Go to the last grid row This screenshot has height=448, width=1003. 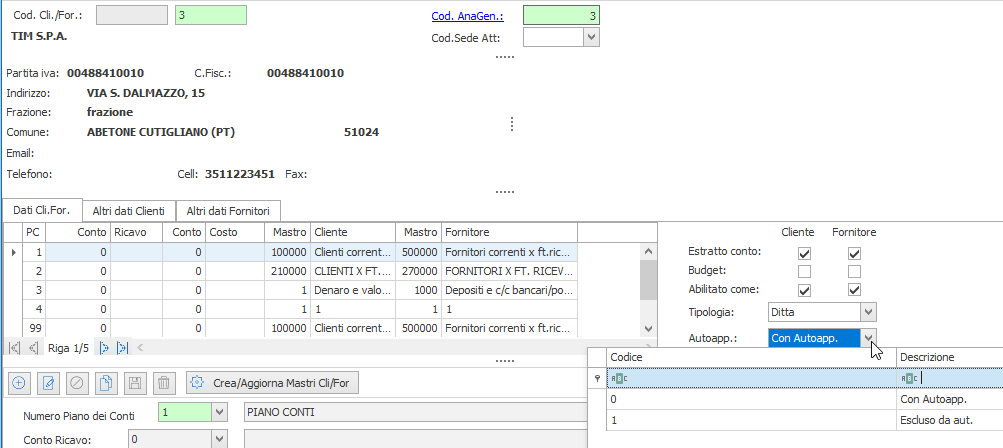(123, 348)
